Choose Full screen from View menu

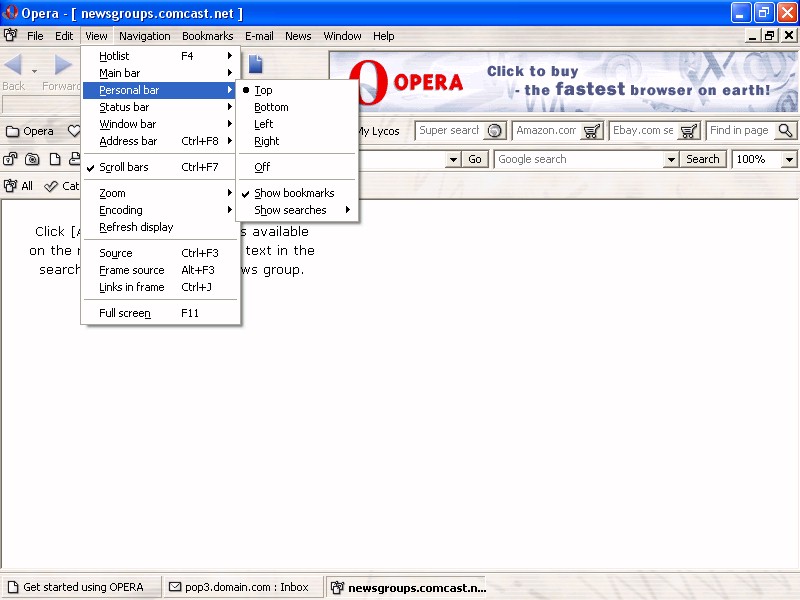point(125,313)
